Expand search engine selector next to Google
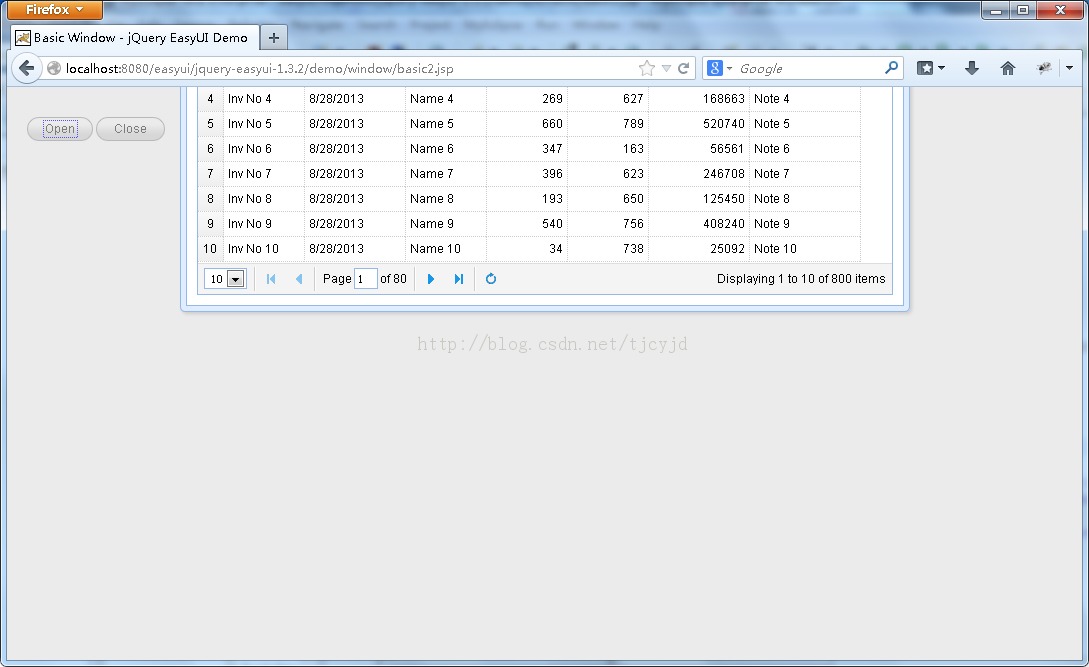Image resolution: width=1089 pixels, height=667 pixels. click(x=729, y=68)
